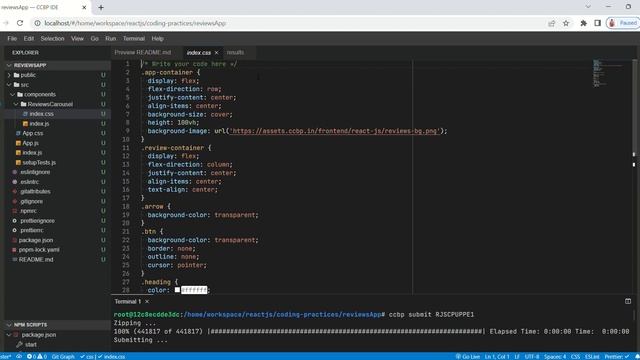Open the Paused profile button

[623, 23]
